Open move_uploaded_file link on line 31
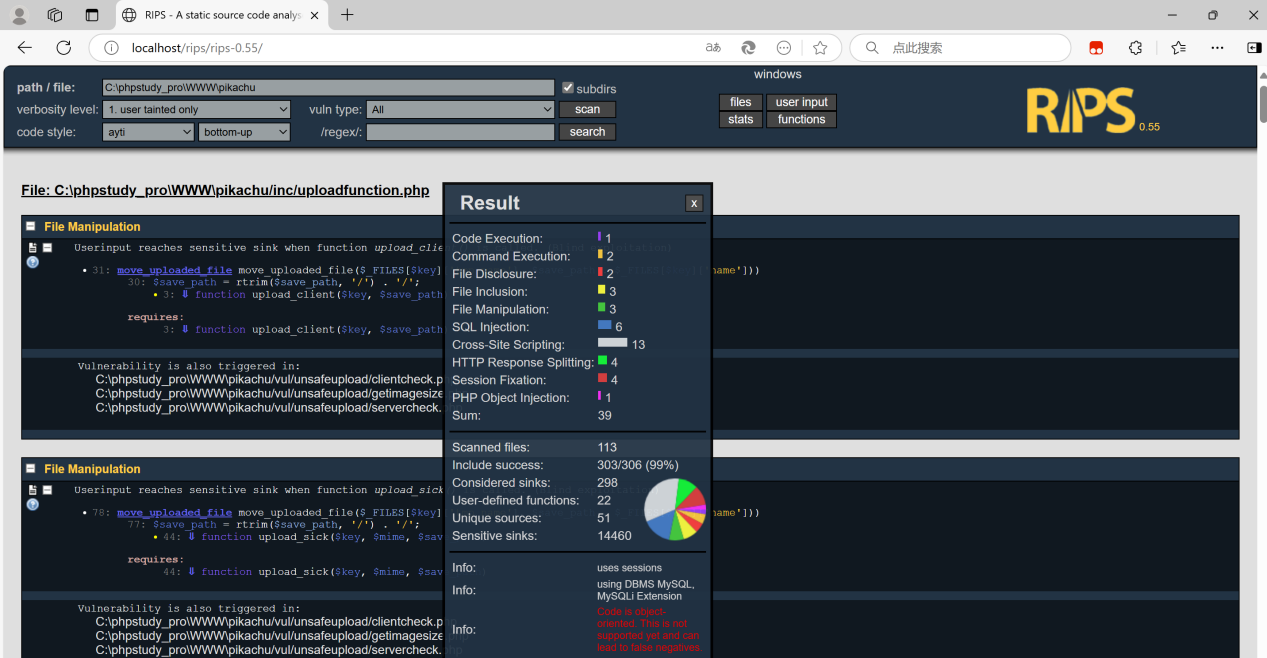The height and width of the screenshot is (658, 1267). coord(174,270)
